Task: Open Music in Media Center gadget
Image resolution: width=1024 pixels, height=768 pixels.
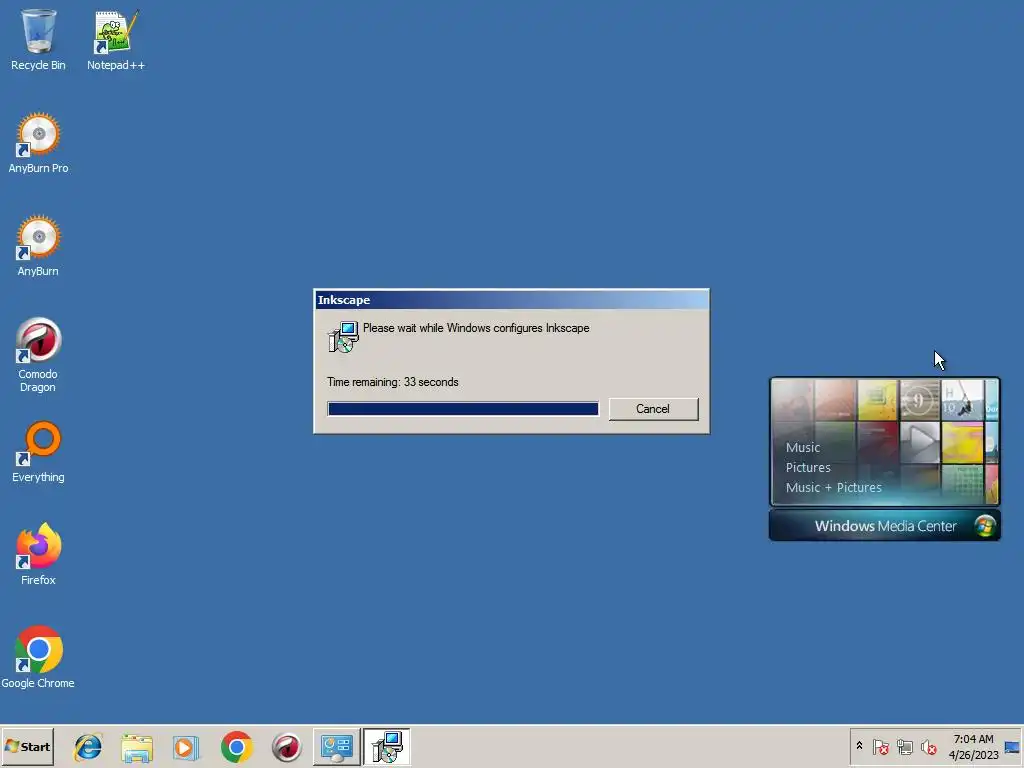Action: (x=803, y=447)
